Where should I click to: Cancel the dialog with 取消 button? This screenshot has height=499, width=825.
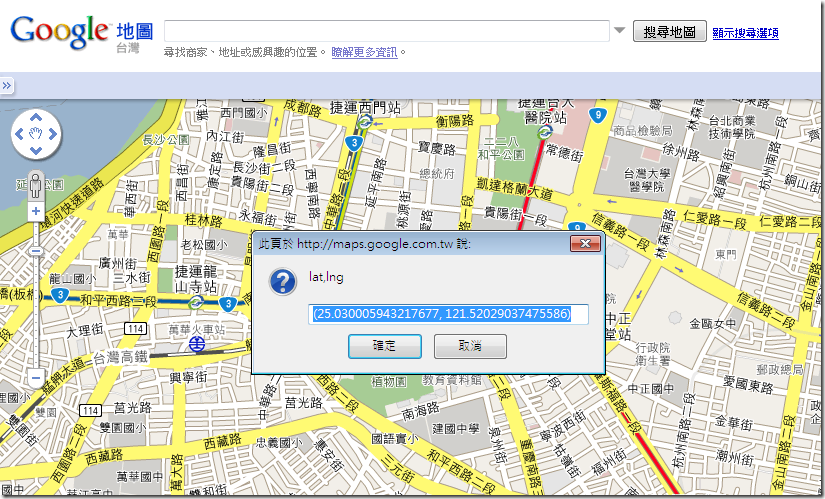pos(470,346)
